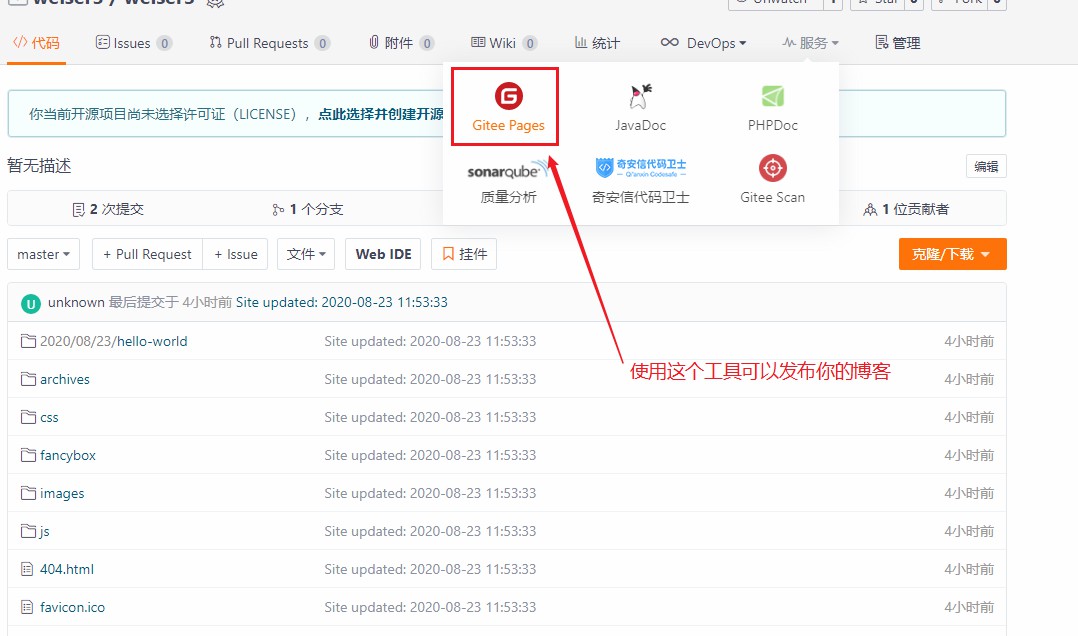Go to the Pull Requests tab
The width and height of the screenshot is (1078, 636).
(x=270, y=43)
